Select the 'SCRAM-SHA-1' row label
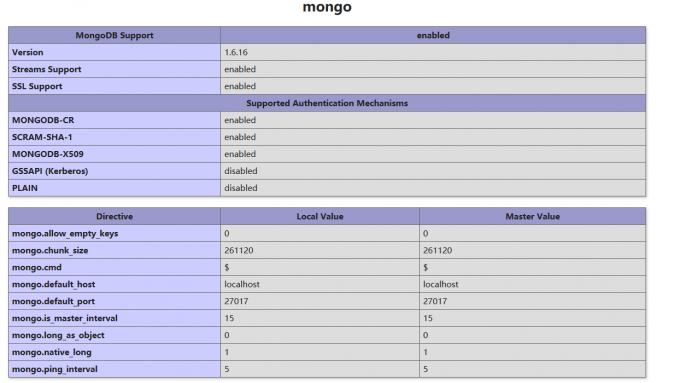Image resolution: width=680 pixels, height=383 pixels. (x=42, y=137)
